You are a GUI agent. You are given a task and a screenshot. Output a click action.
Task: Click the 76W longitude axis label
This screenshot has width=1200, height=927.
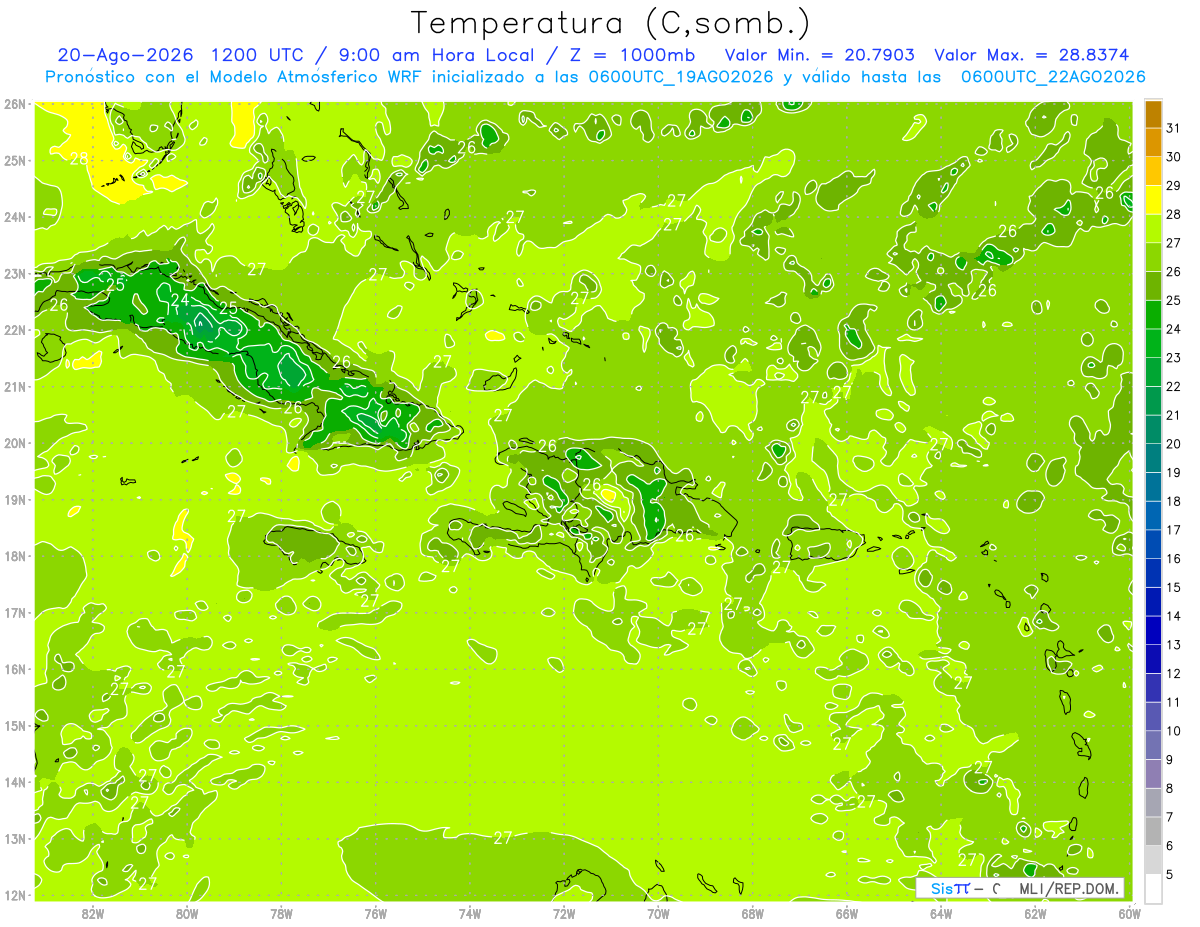[x=375, y=913]
